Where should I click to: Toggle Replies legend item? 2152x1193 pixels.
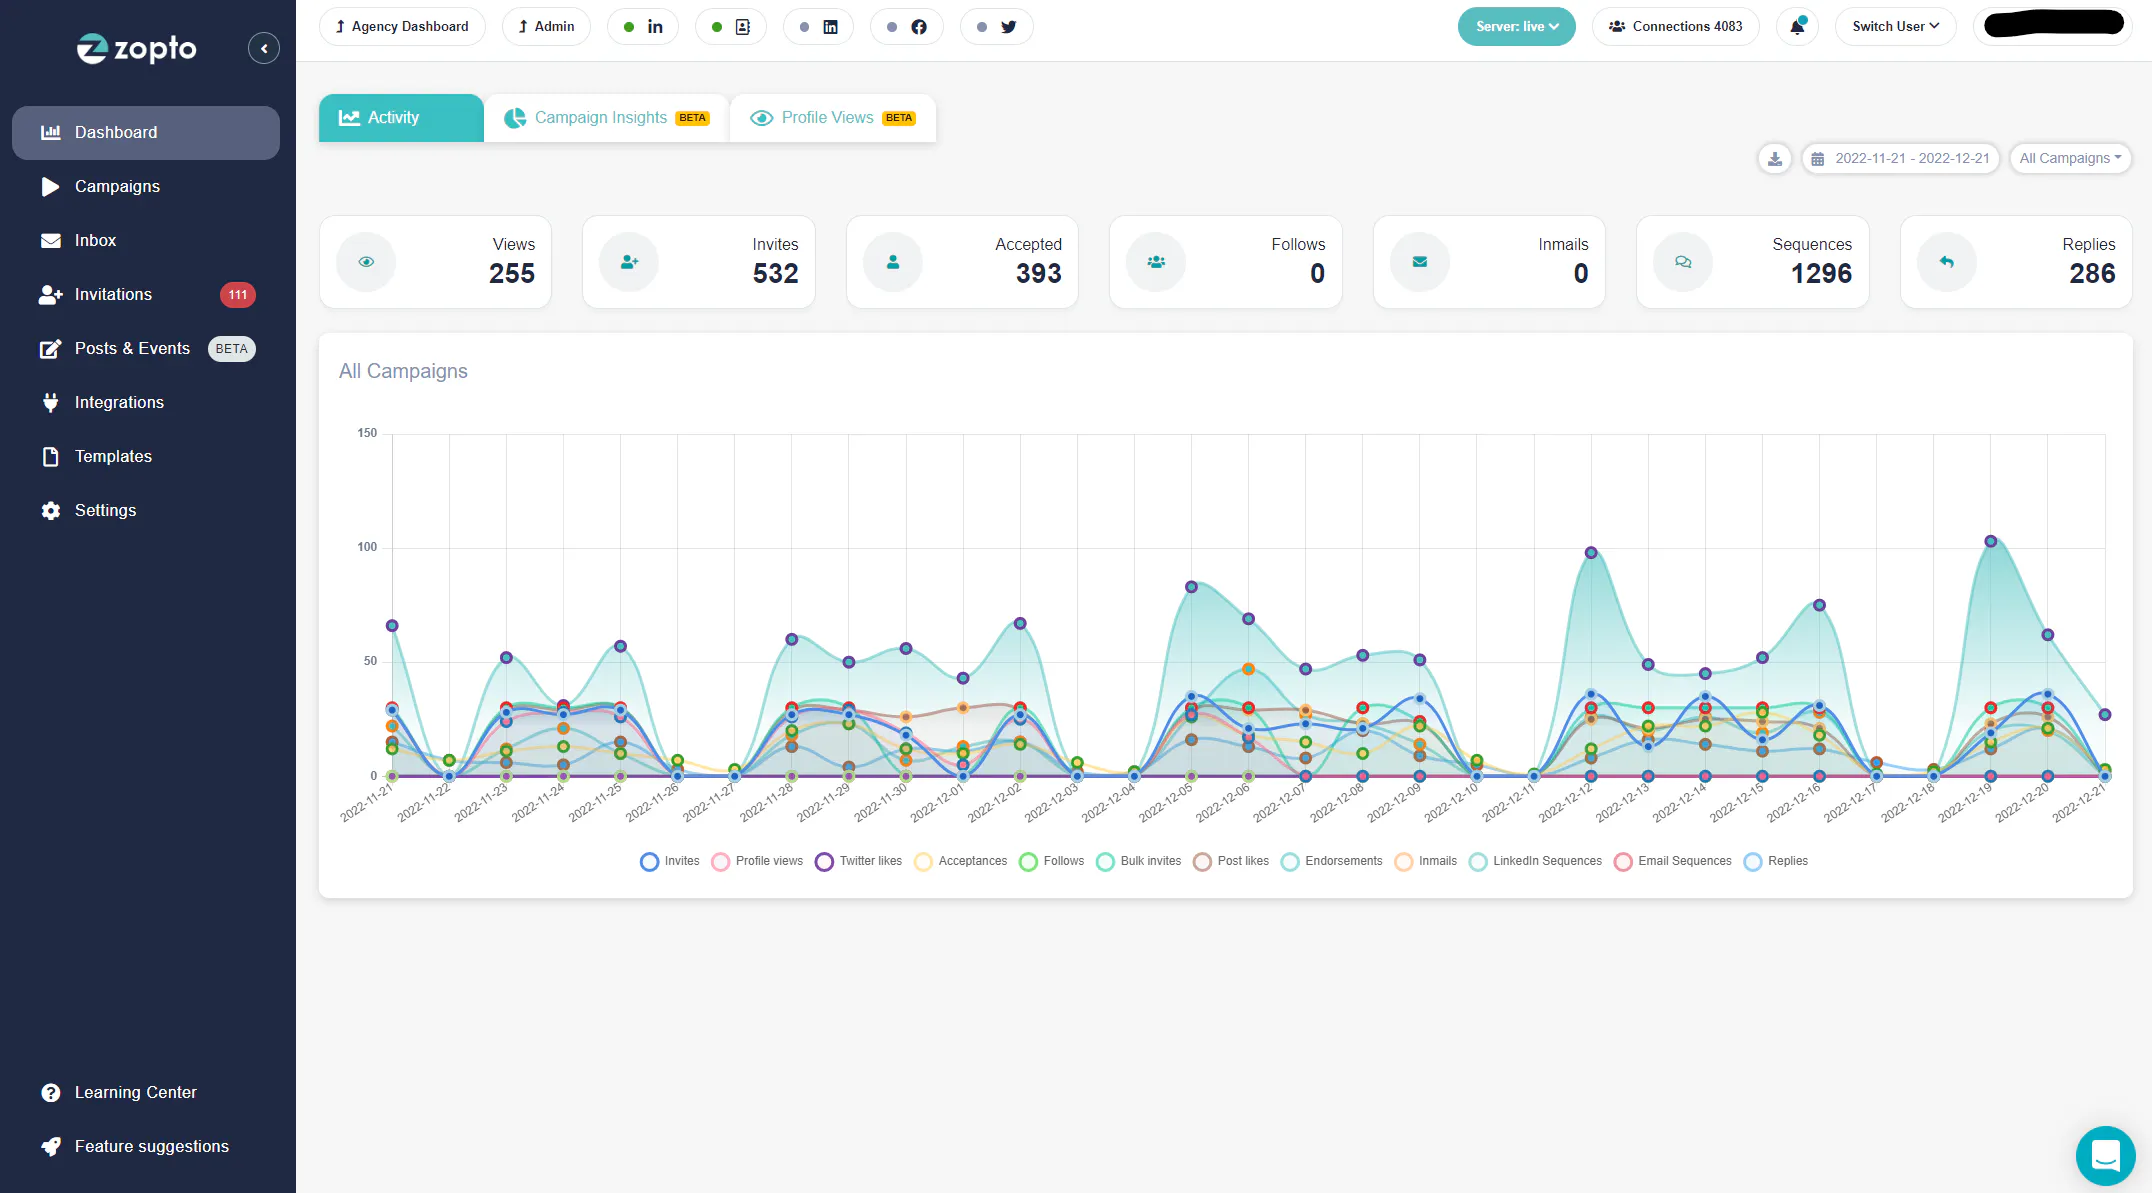1776,861
